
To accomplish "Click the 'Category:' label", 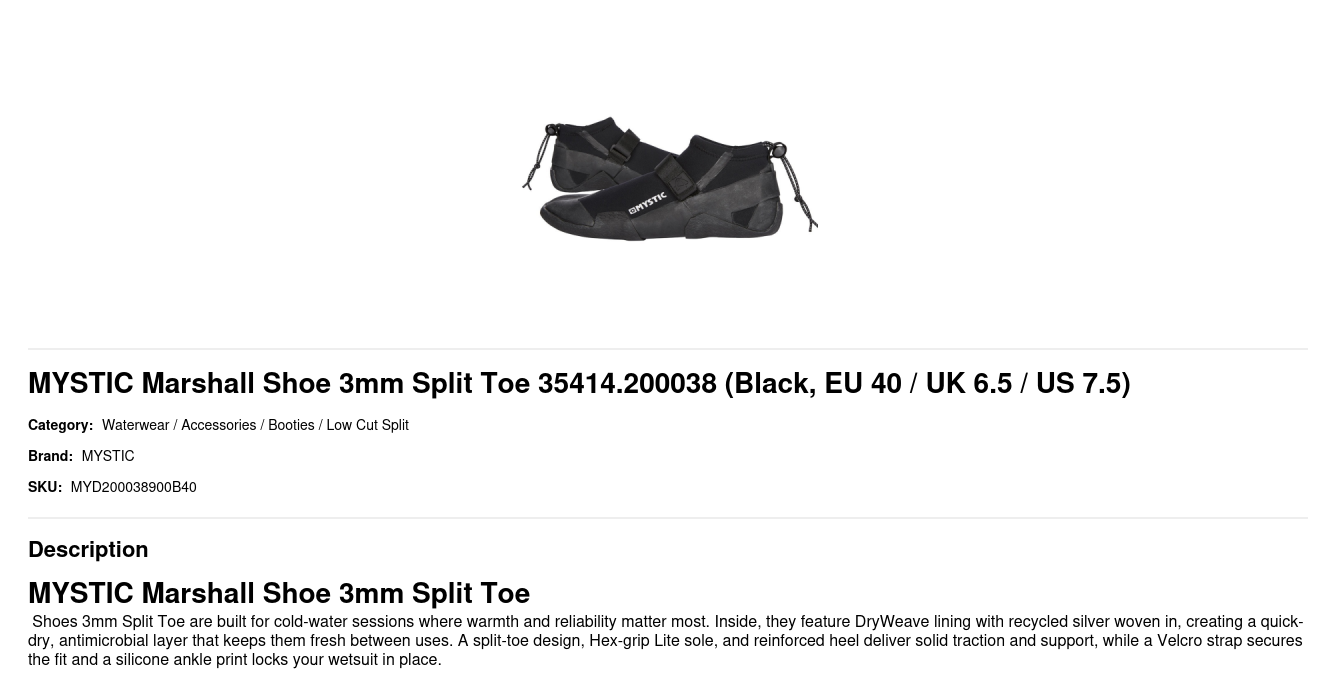I will [x=60, y=426].
